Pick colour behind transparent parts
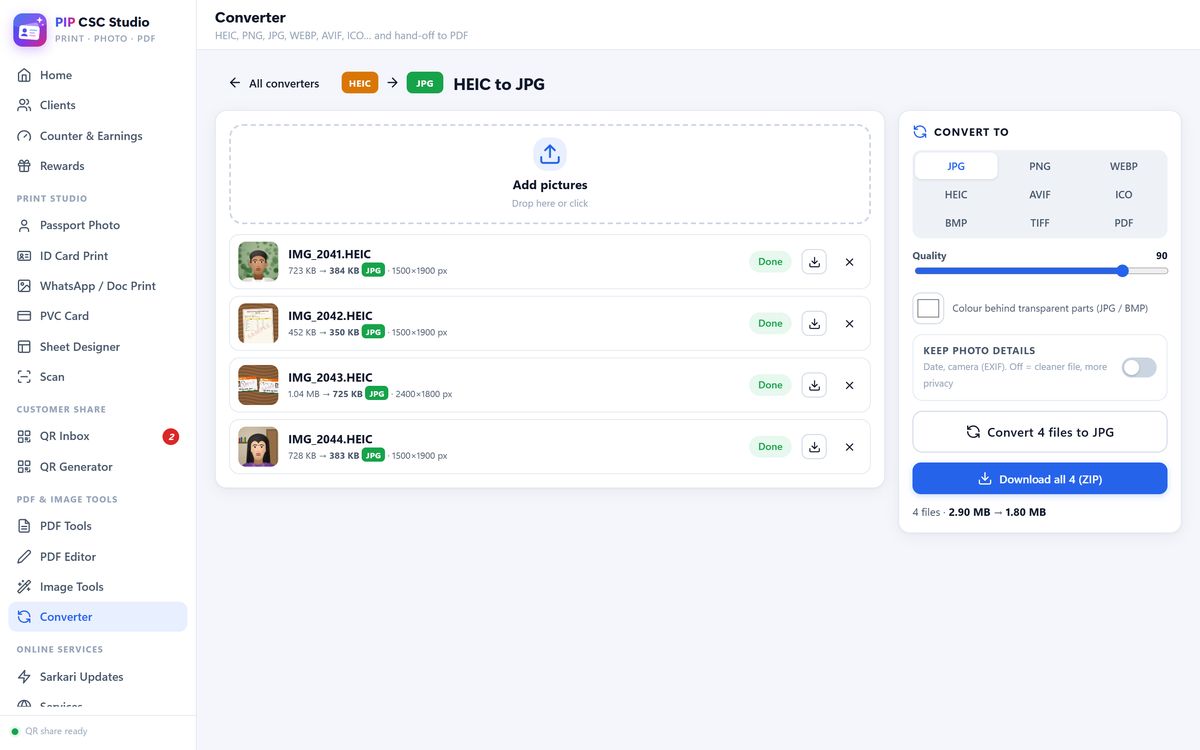This screenshot has height=750, width=1200. pyautogui.click(x=928, y=308)
